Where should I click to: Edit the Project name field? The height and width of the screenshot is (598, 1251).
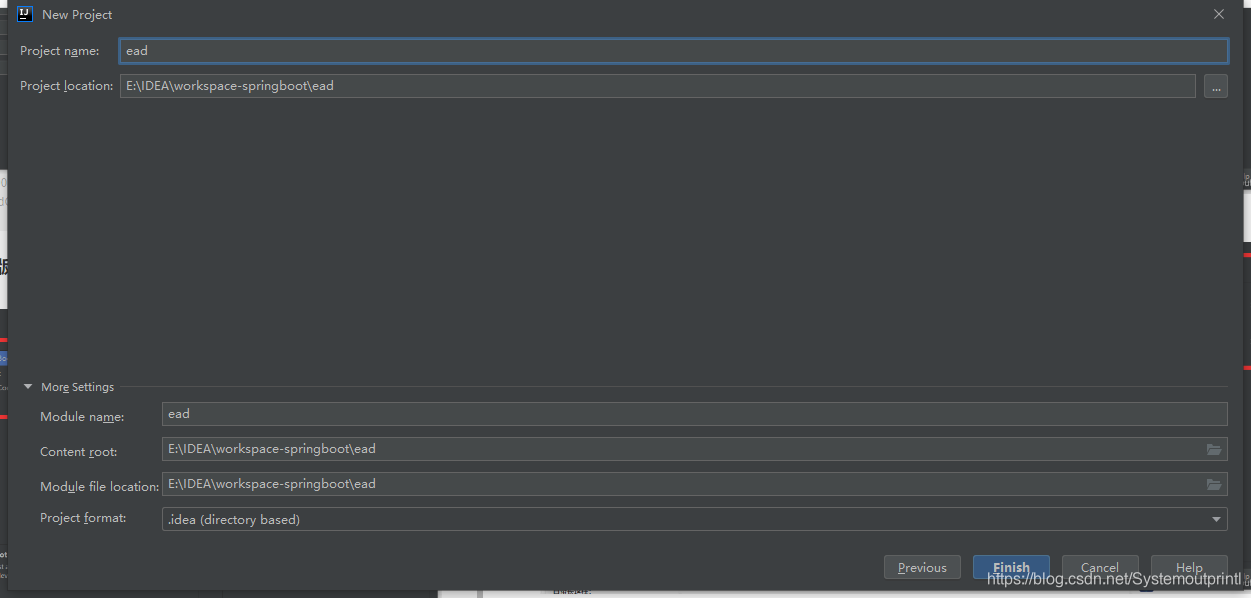coord(673,51)
